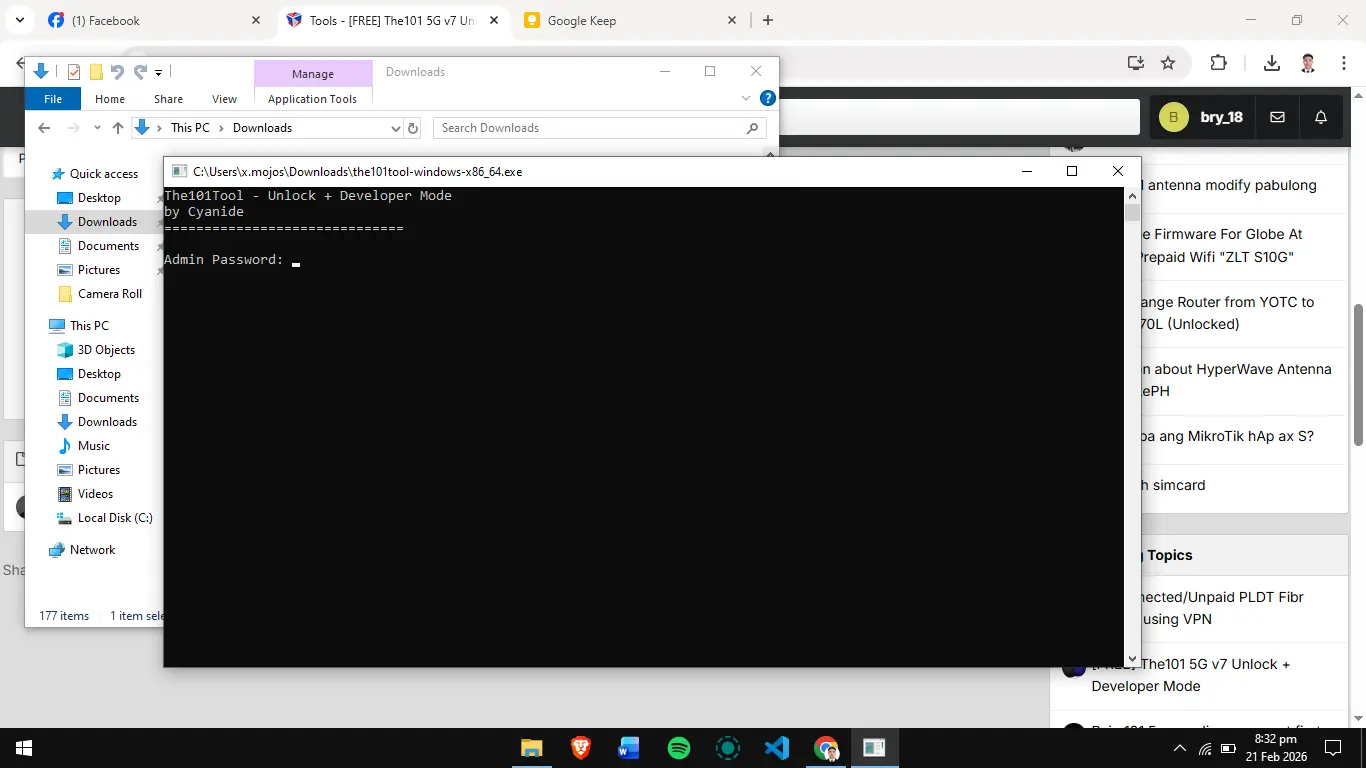Open console window title bar icon menu
1366x768 pixels.
point(179,172)
